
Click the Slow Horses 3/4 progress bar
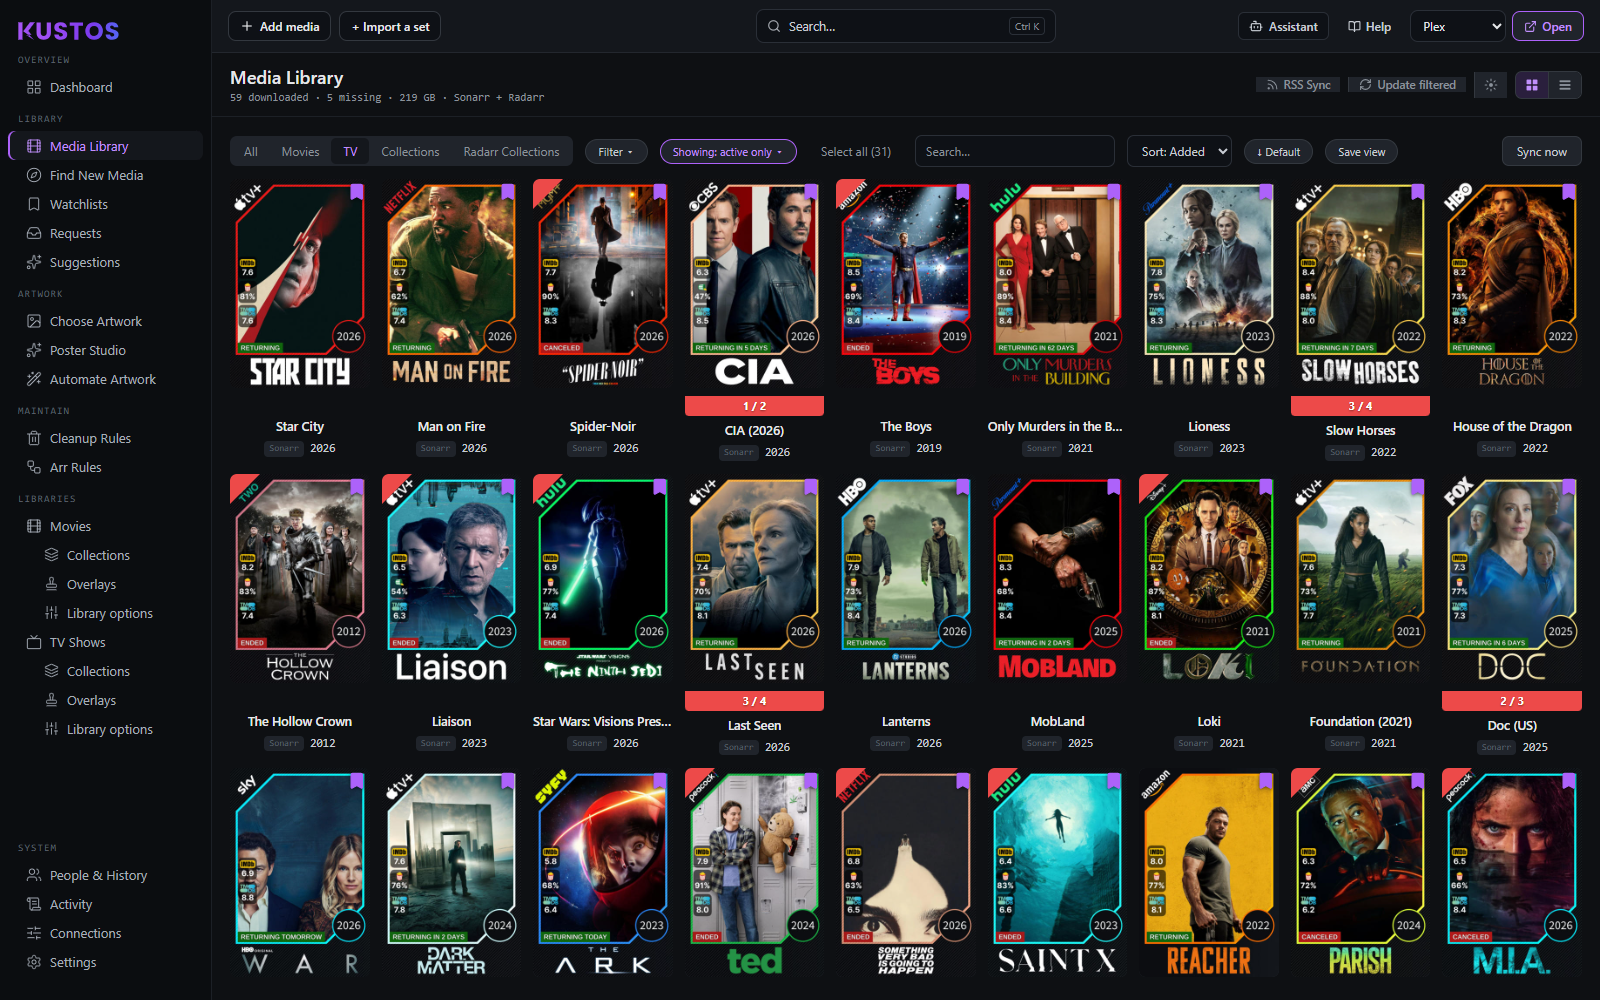pyautogui.click(x=1360, y=406)
